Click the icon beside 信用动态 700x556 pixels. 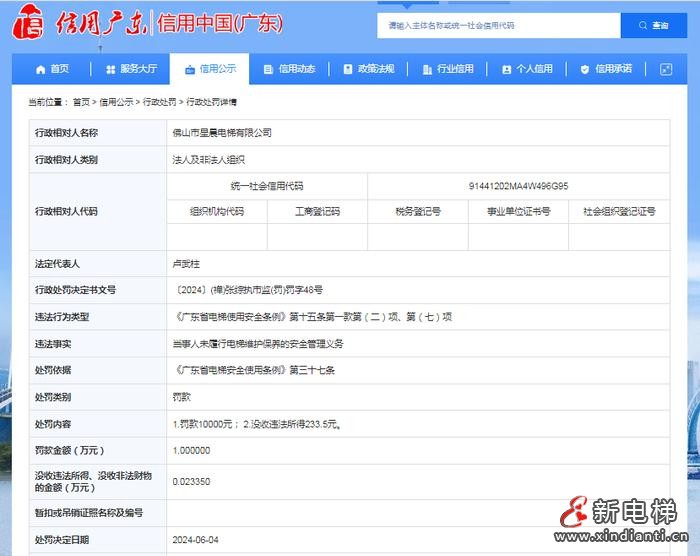point(268,69)
